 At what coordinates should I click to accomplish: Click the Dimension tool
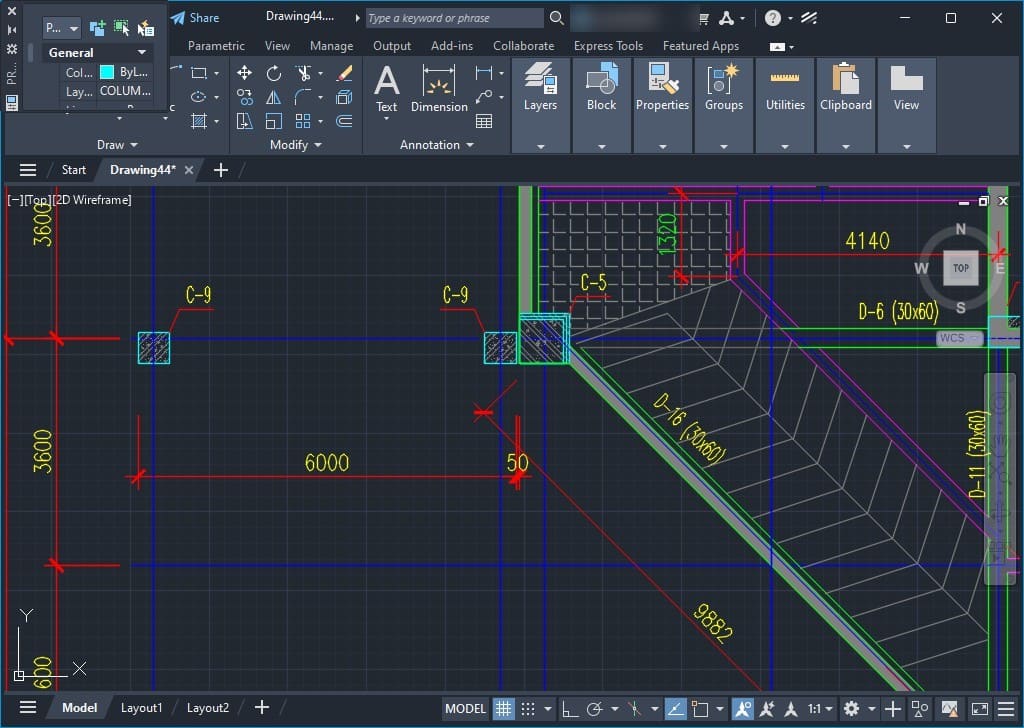tap(439, 89)
